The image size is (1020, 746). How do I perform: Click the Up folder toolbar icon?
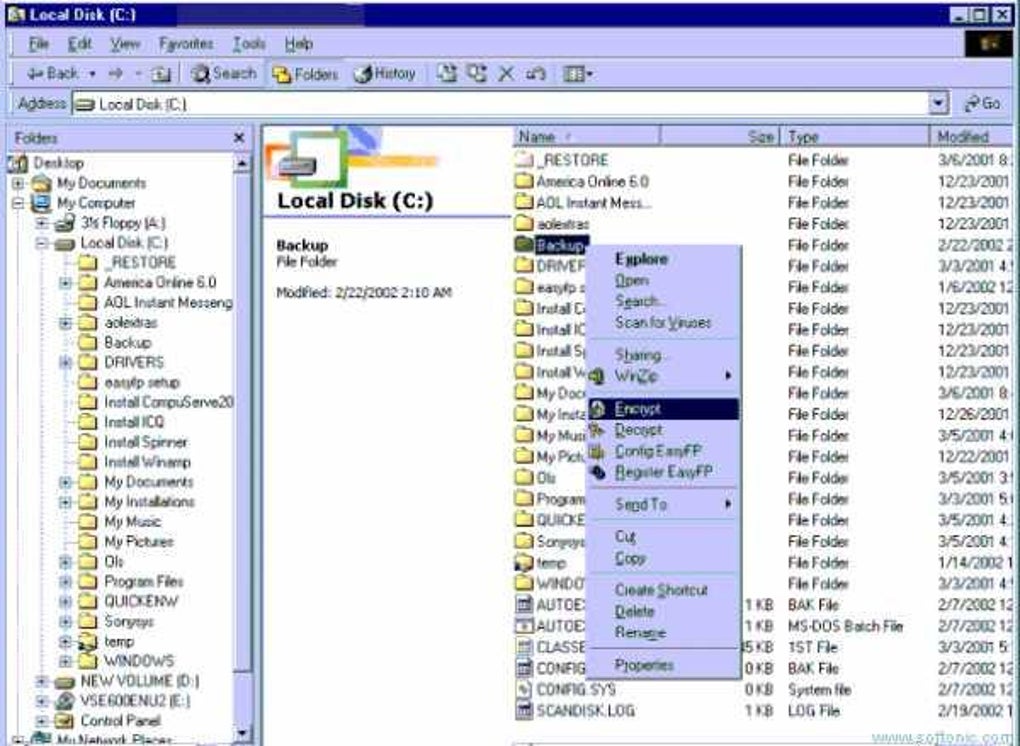[160, 74]
